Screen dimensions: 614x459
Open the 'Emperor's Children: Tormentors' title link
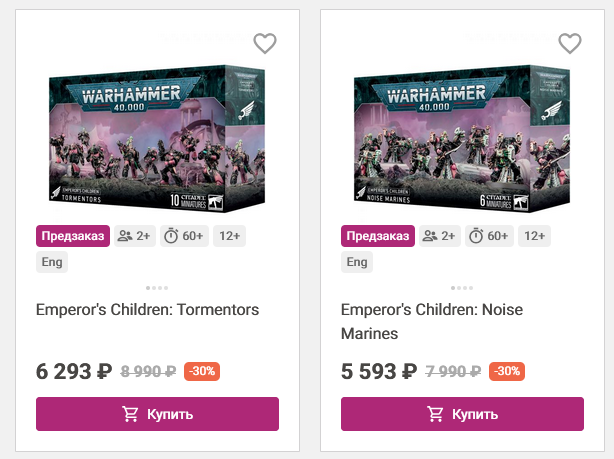(147, 310)
